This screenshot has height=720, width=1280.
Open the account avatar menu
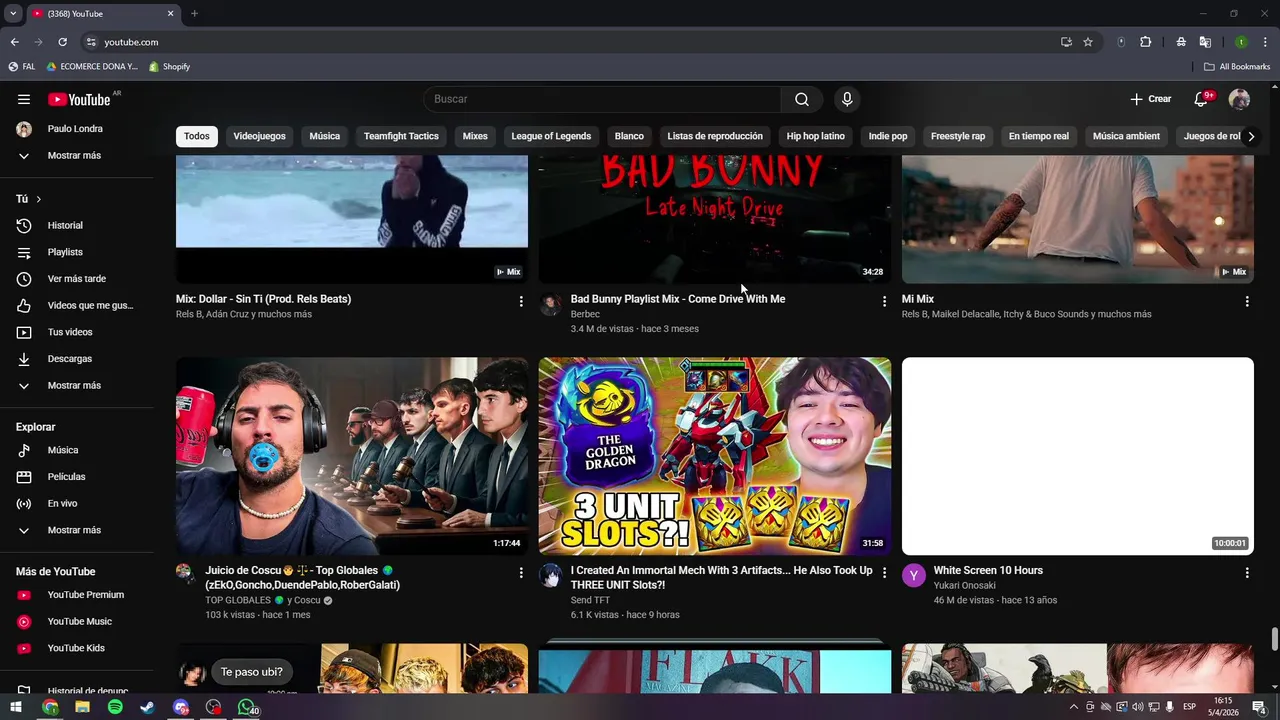(x=1239, y=99)
